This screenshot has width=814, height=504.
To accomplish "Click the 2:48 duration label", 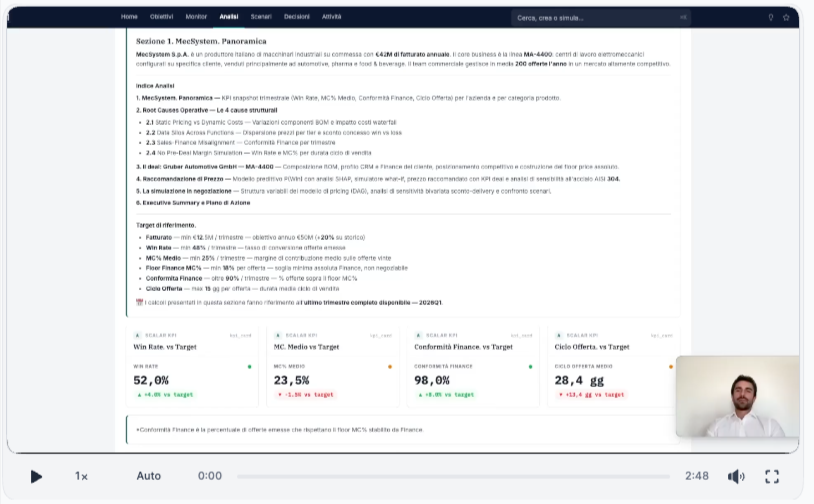I will [697, 476].
